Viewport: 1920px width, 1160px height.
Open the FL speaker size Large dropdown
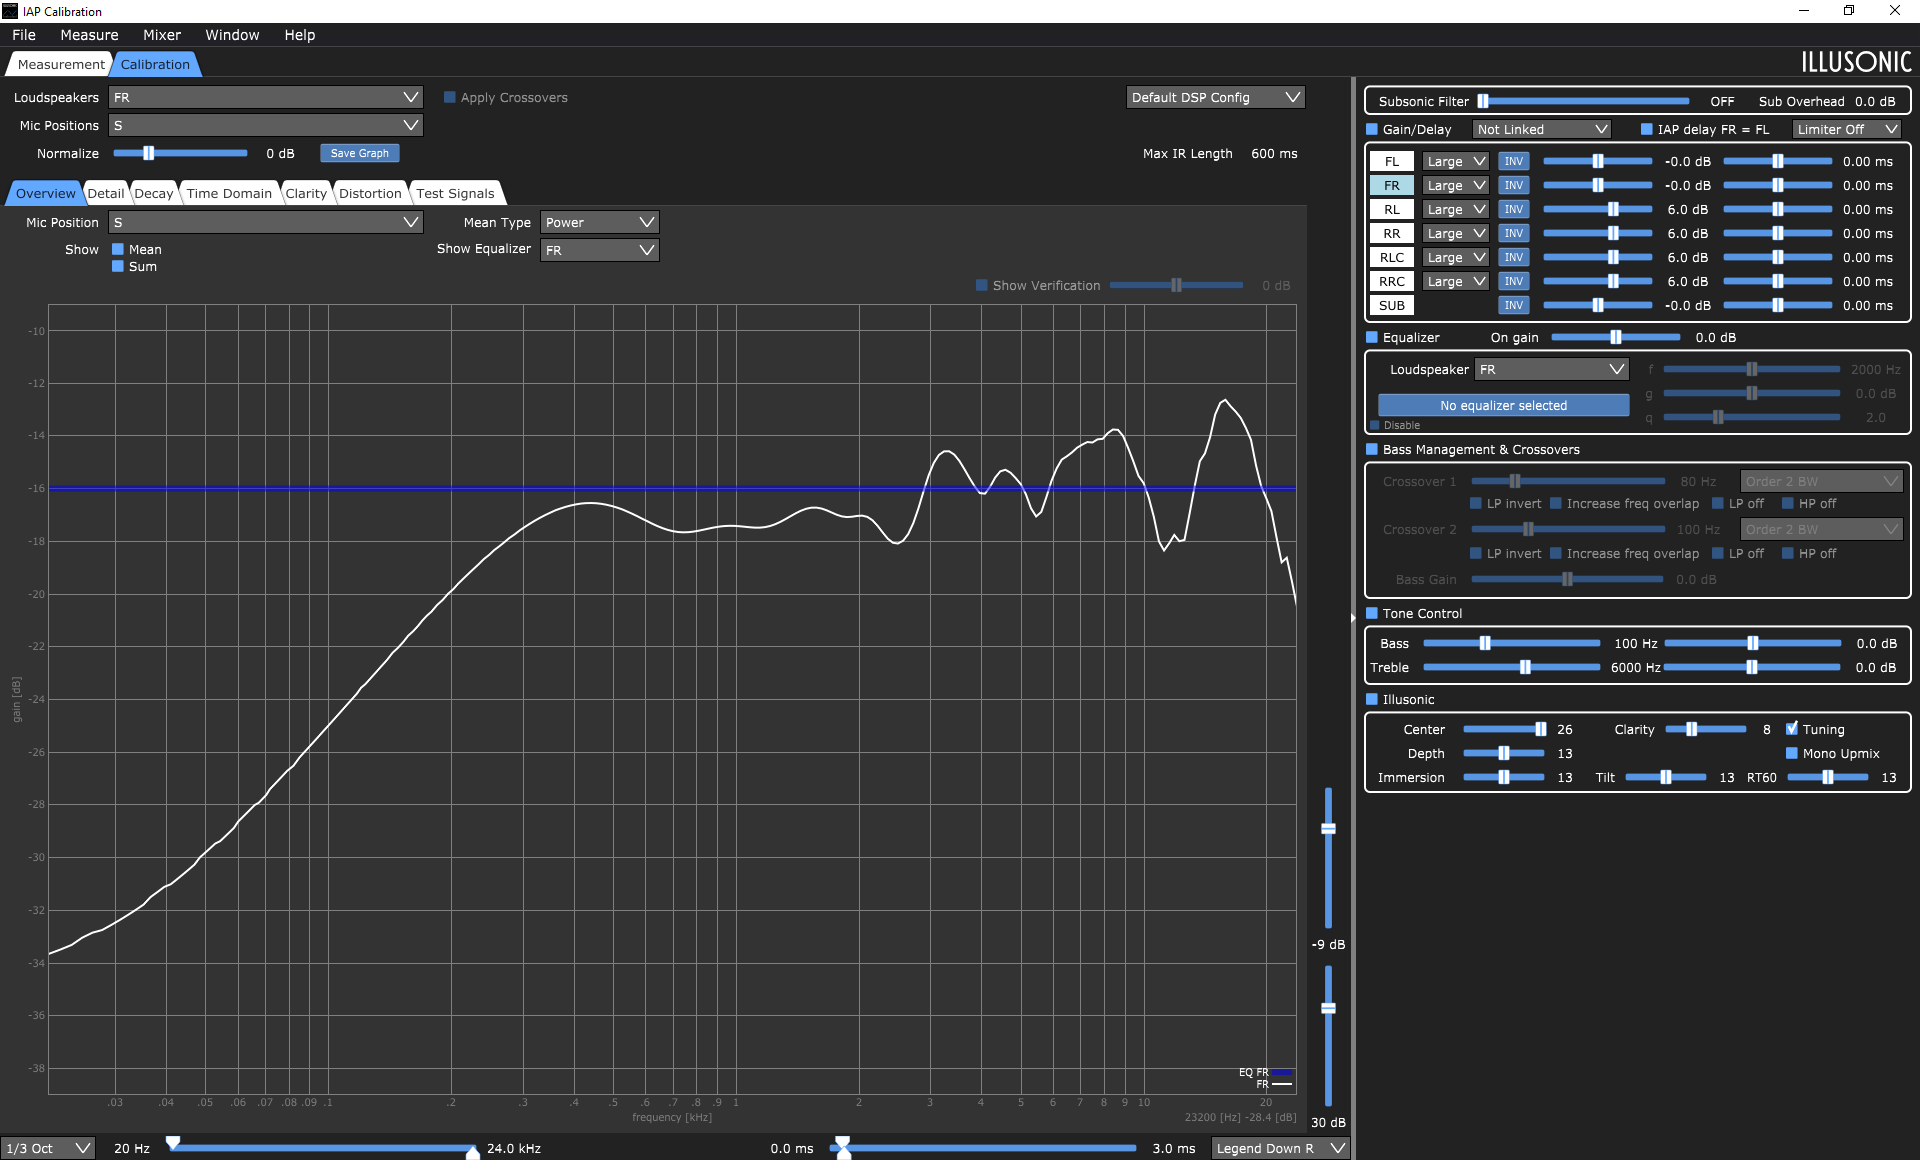[x=1456, y=161]
